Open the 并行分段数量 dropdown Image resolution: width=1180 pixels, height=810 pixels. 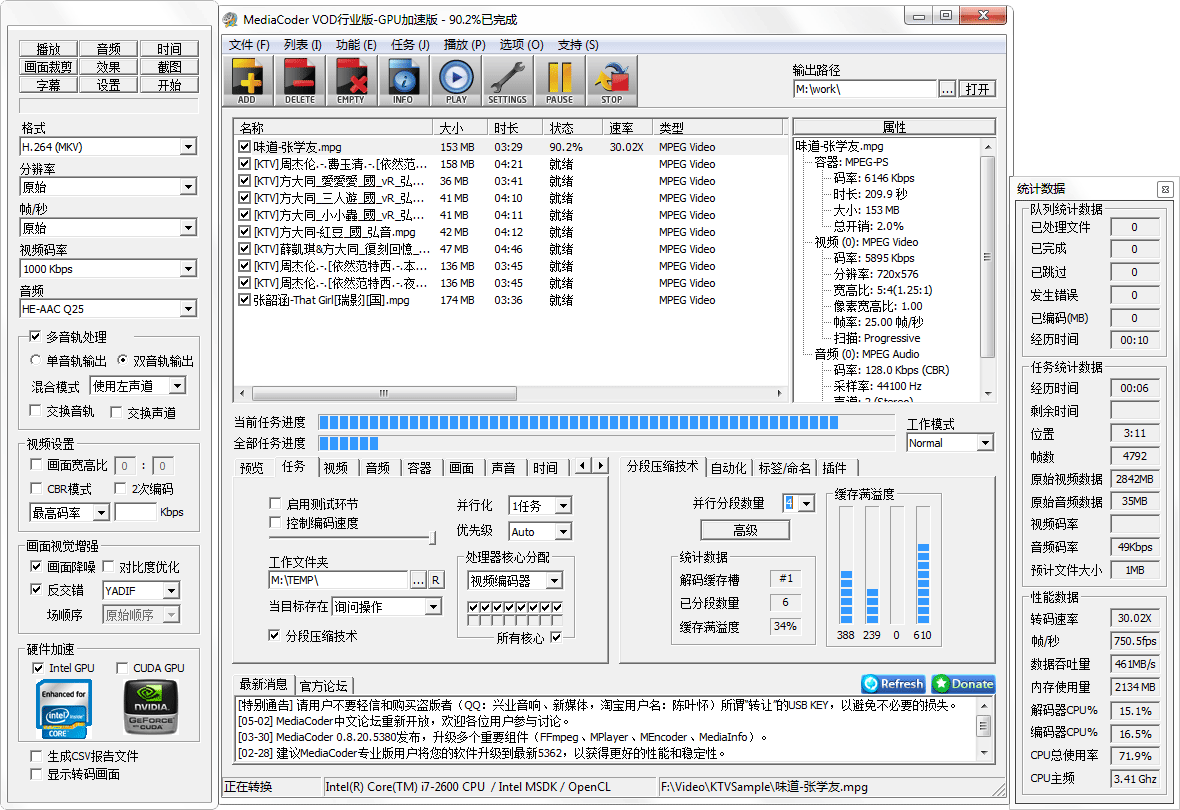click(x=806, y=503)
